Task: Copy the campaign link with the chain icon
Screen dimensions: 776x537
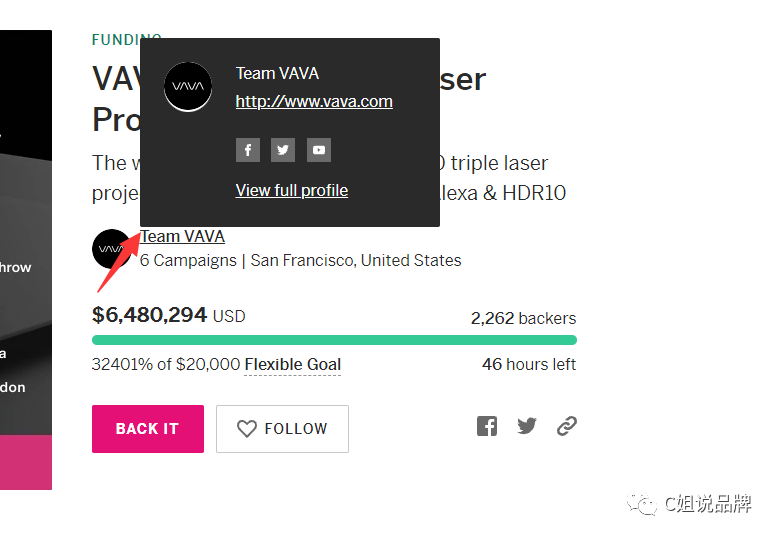Action: pos(567,426)
